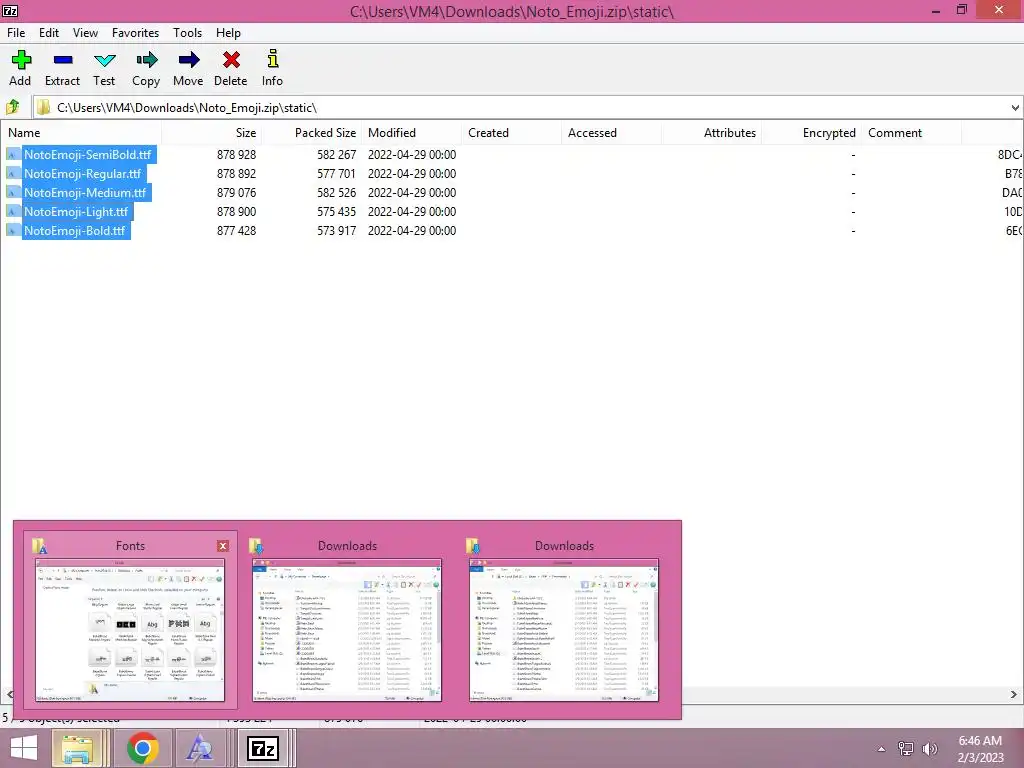Viewport: 1024px width, 768px height.
Task: Open the File menu
Action: click(16, 33)
